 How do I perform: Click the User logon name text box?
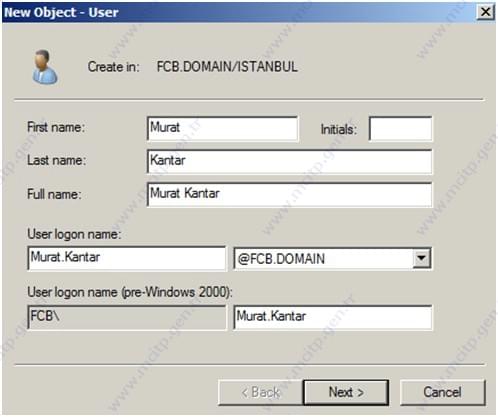tap(127, 258)
